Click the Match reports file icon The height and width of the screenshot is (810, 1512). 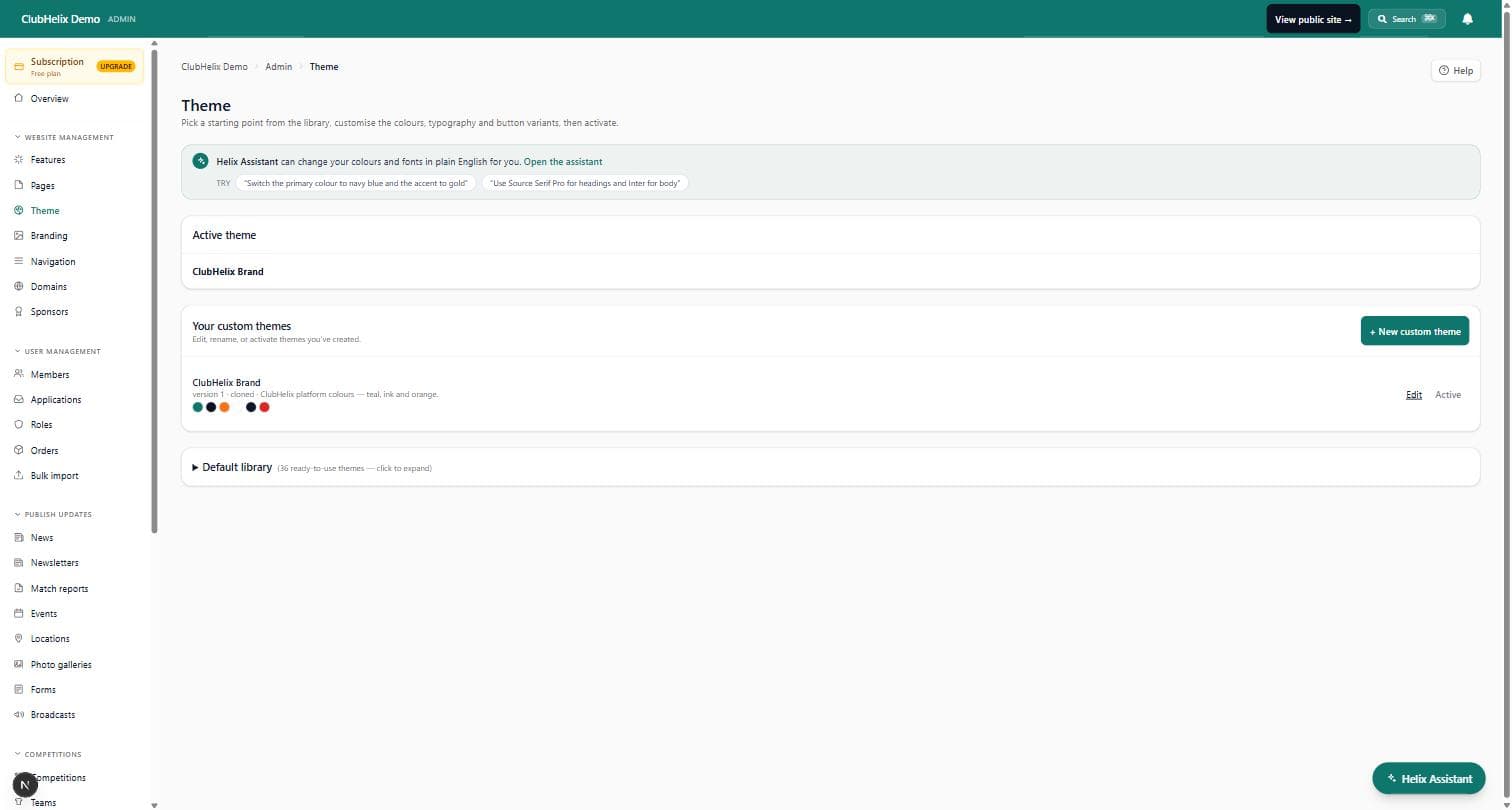[19, 588]
